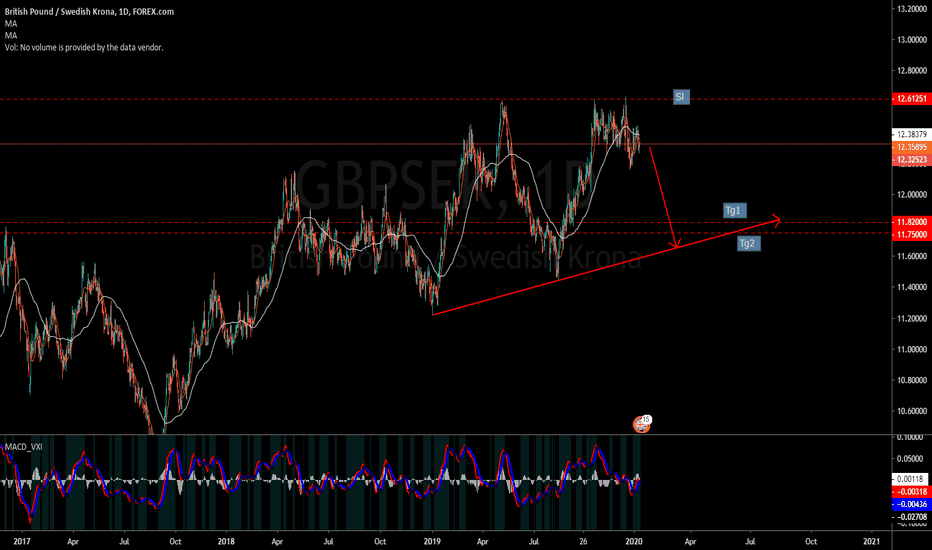Screen dimensions: 932x550
Task: Click the 10.80000 price axis value
Action: point(912,380)
